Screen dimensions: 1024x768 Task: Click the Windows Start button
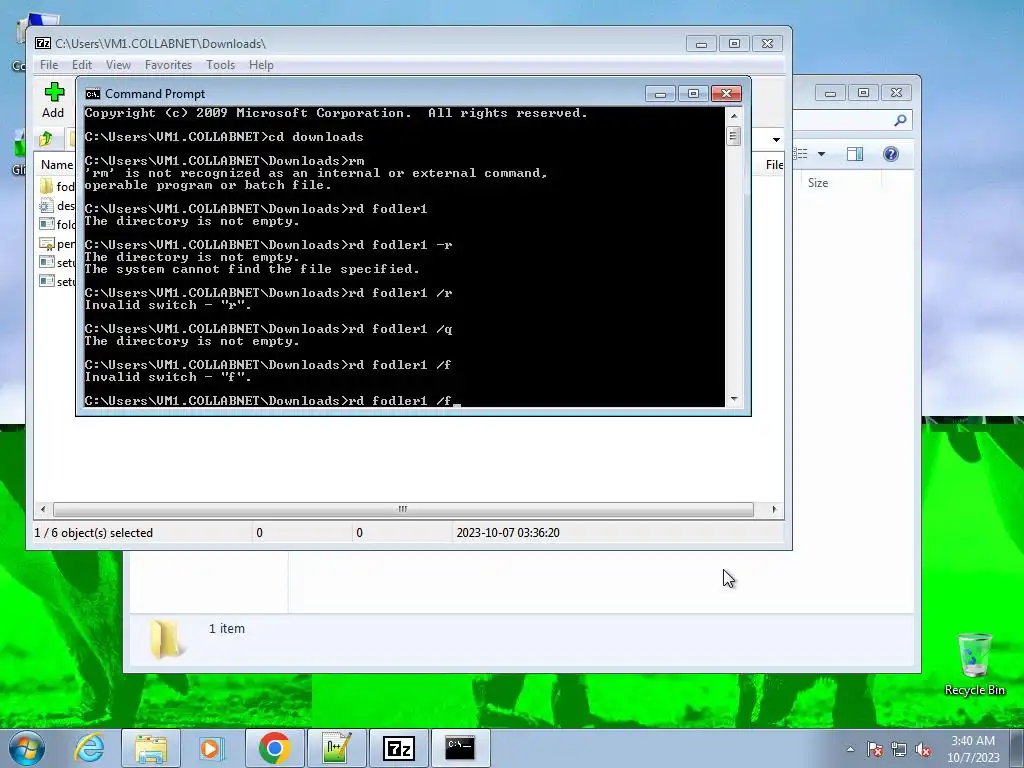(26, 748)
